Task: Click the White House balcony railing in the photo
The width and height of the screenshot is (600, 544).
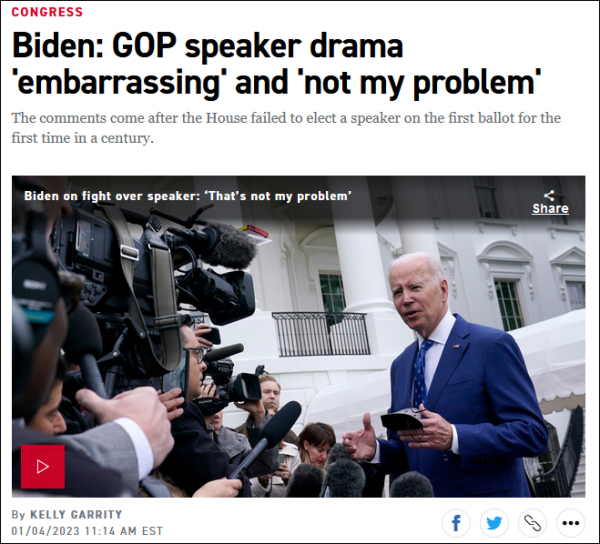Action: tap(321, 334)
